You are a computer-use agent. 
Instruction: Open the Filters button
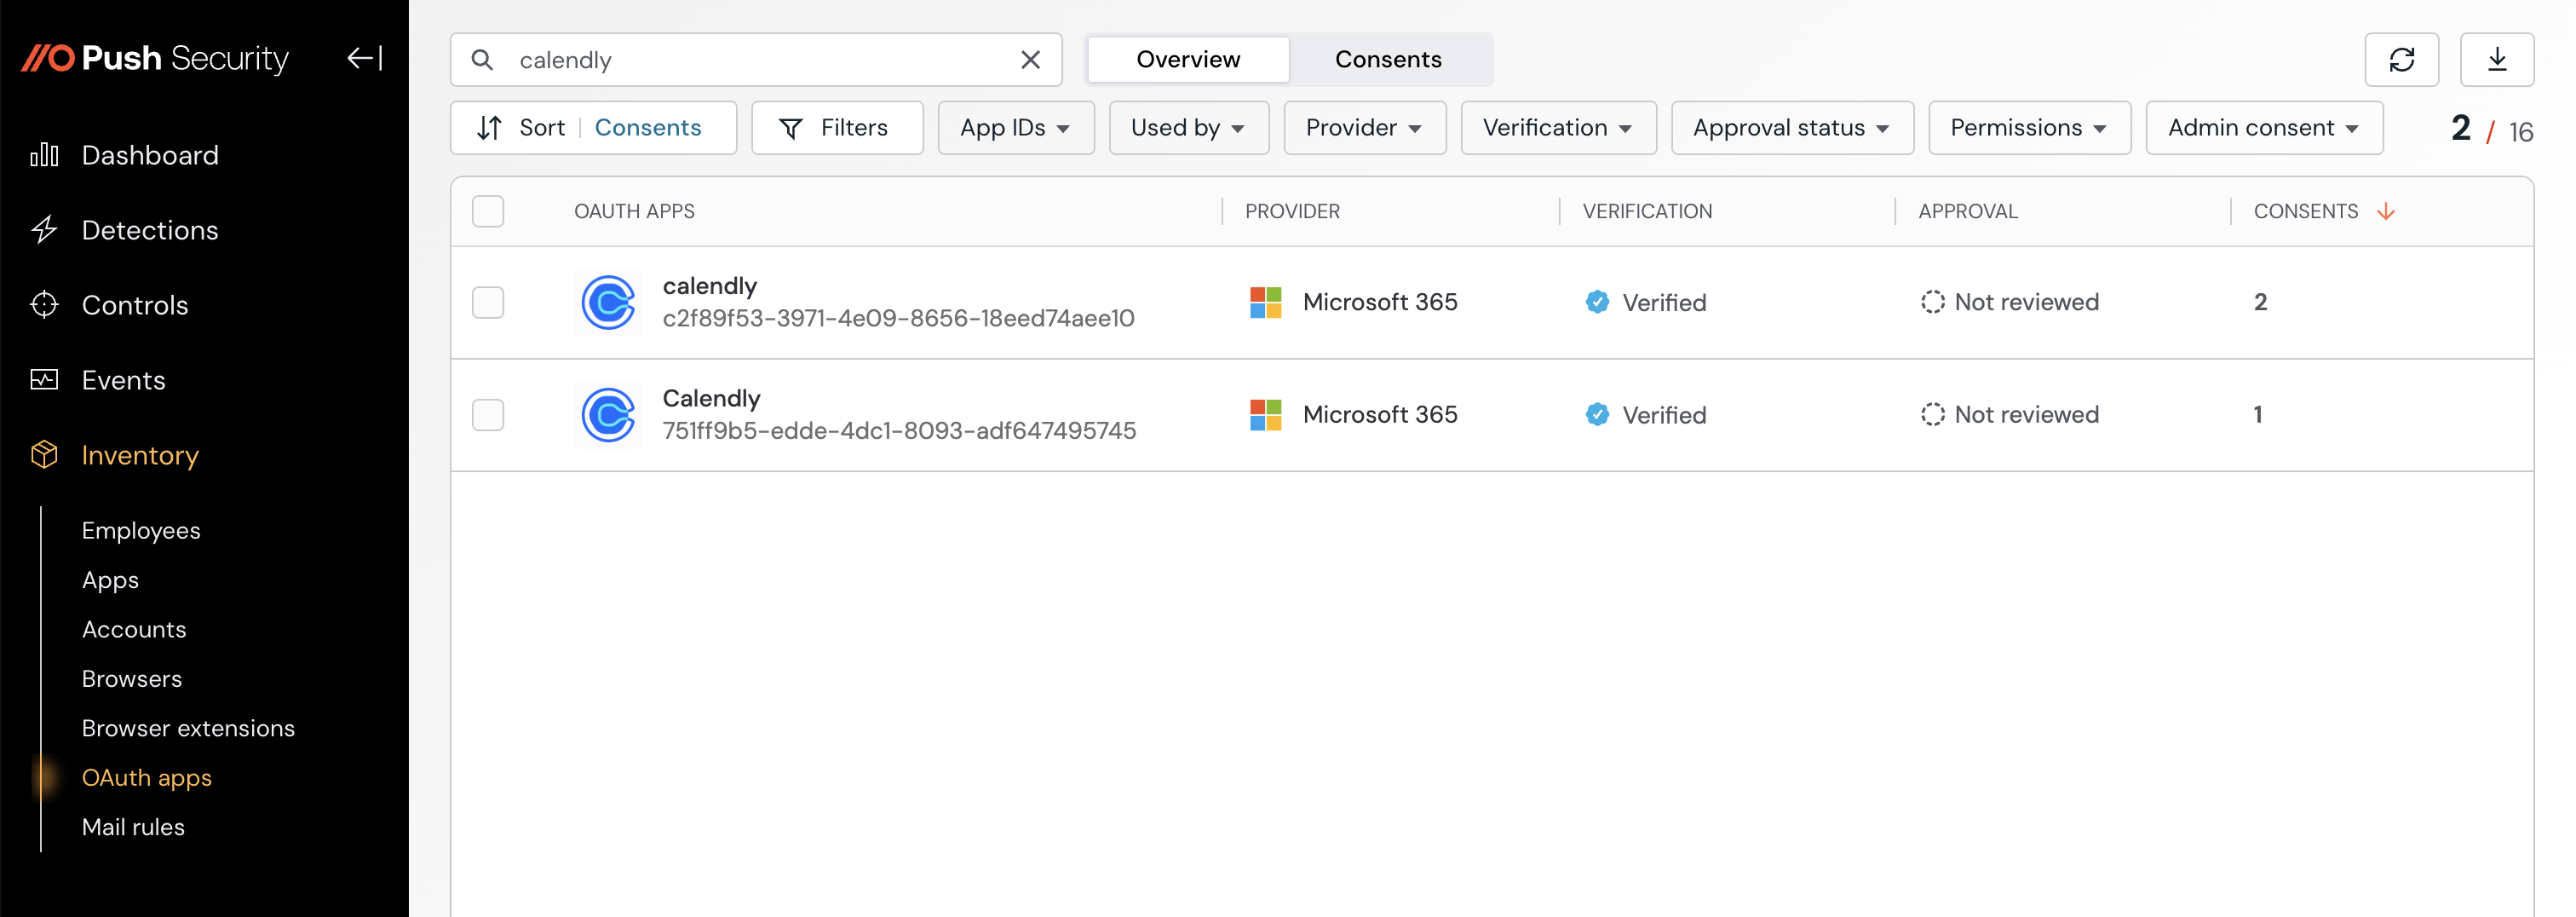(x=837, y=128)
